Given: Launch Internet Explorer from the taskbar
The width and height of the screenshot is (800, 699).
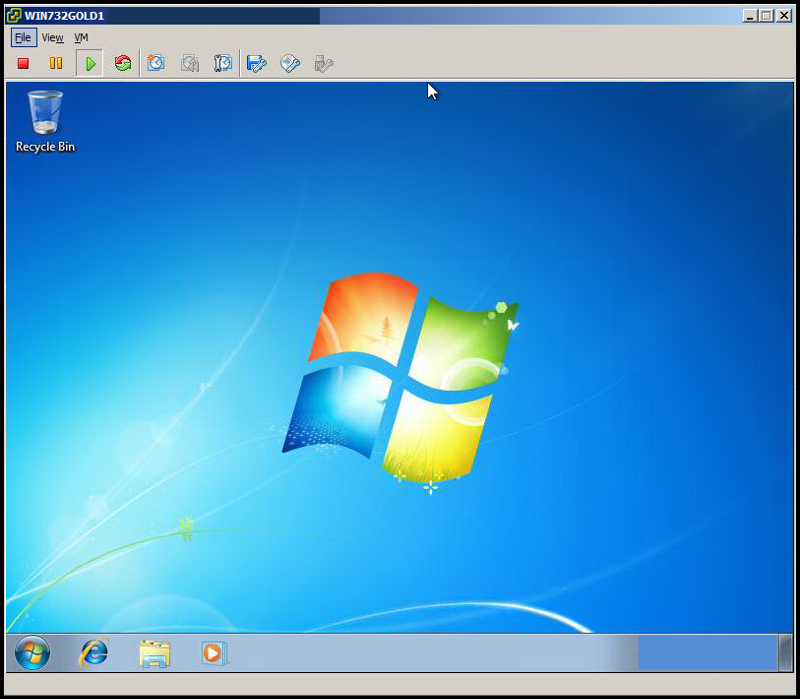Looking at the screenshot, I should [94, 653].
